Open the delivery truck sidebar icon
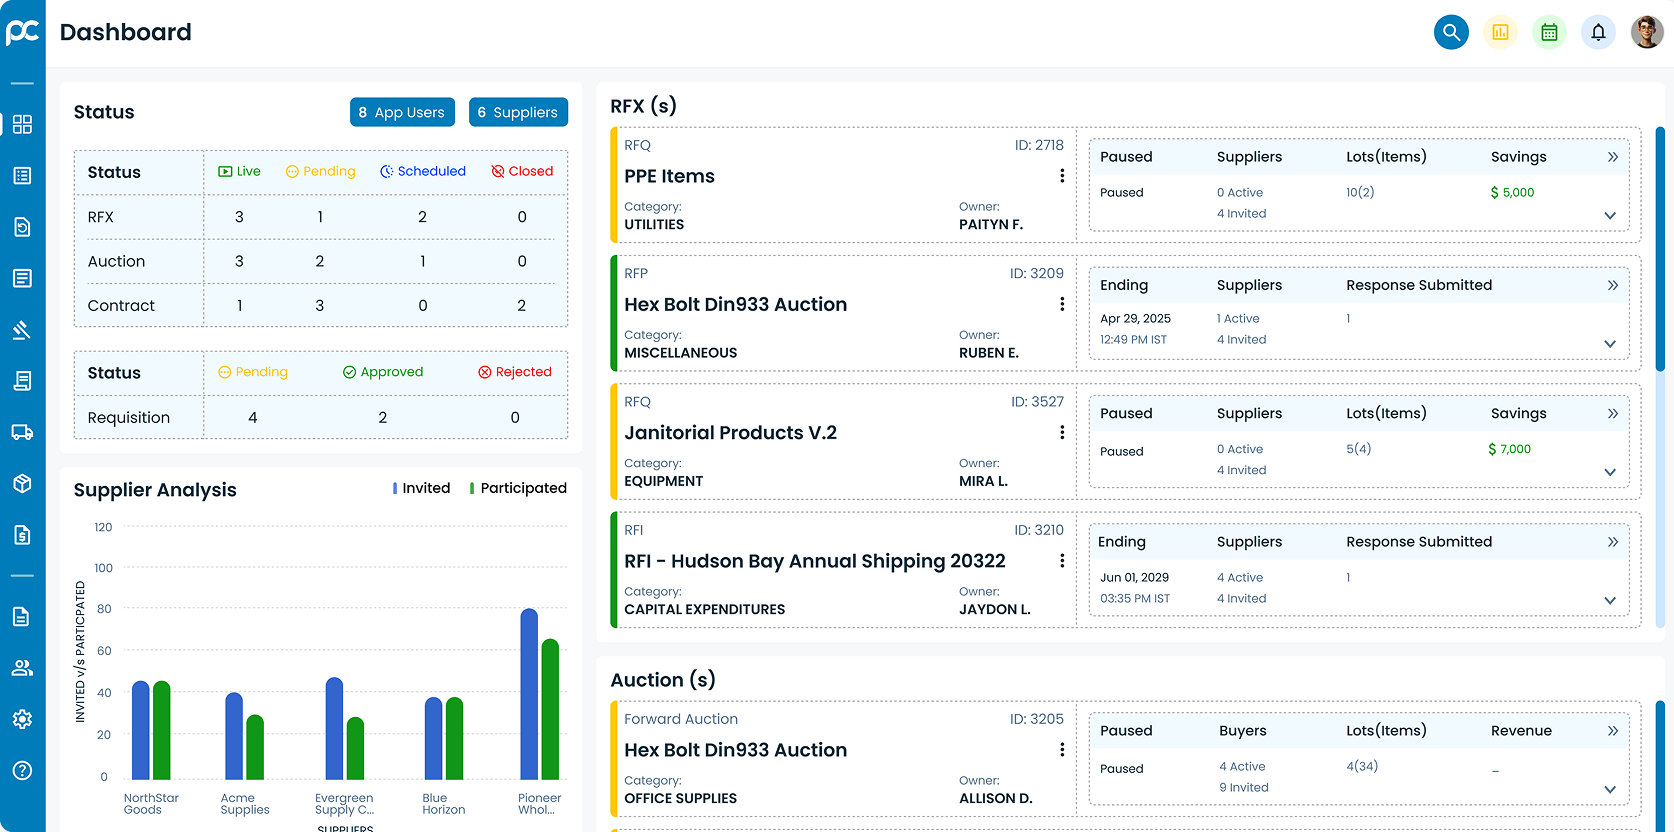The width and height of the screenshot is (1674, 832). pos(22,432)
